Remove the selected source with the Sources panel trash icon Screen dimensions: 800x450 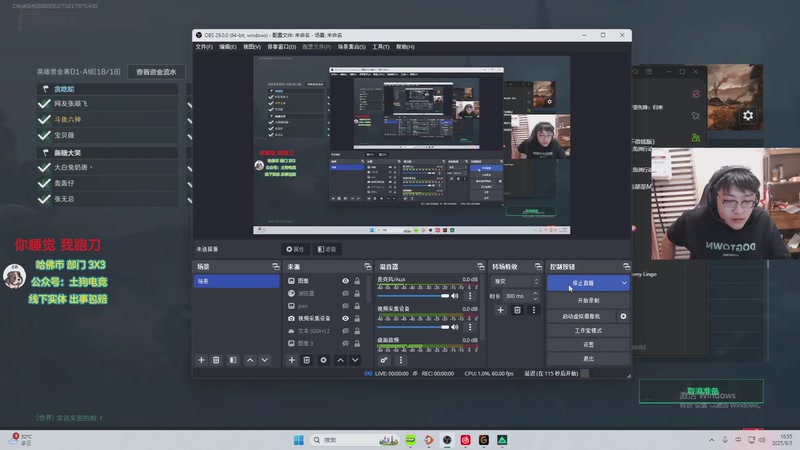306,360
